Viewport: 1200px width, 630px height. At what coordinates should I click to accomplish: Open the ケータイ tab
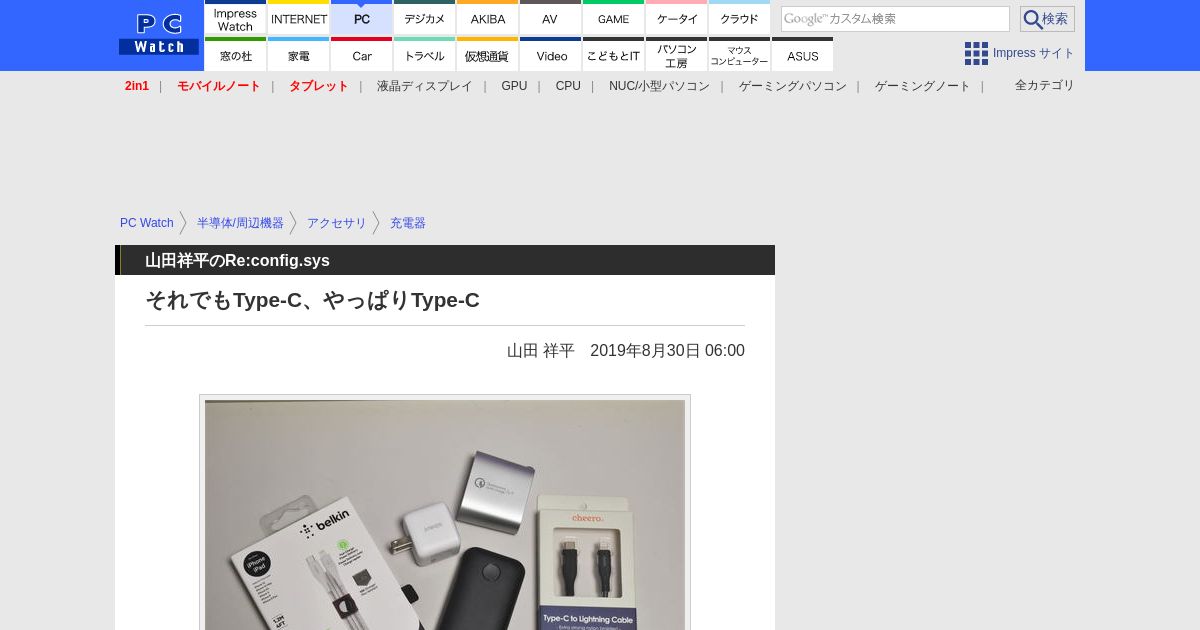(676, 18)
